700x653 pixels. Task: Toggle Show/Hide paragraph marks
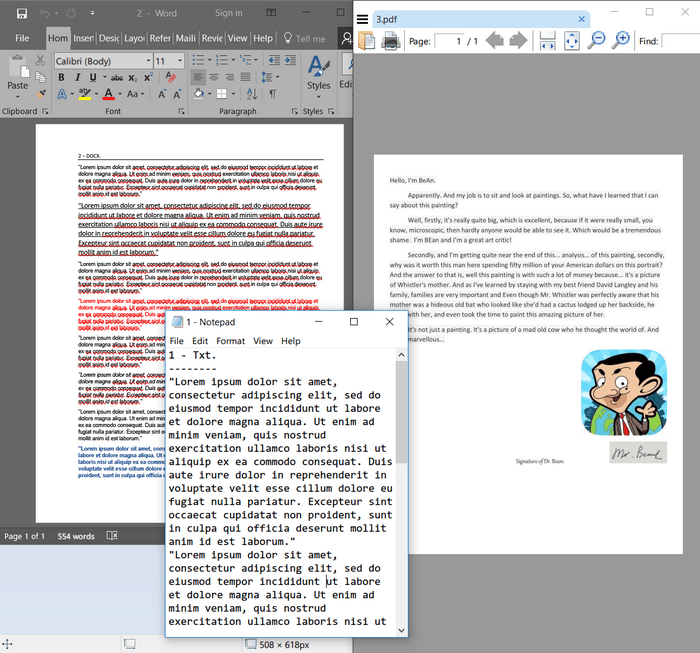tap(272, 94)
